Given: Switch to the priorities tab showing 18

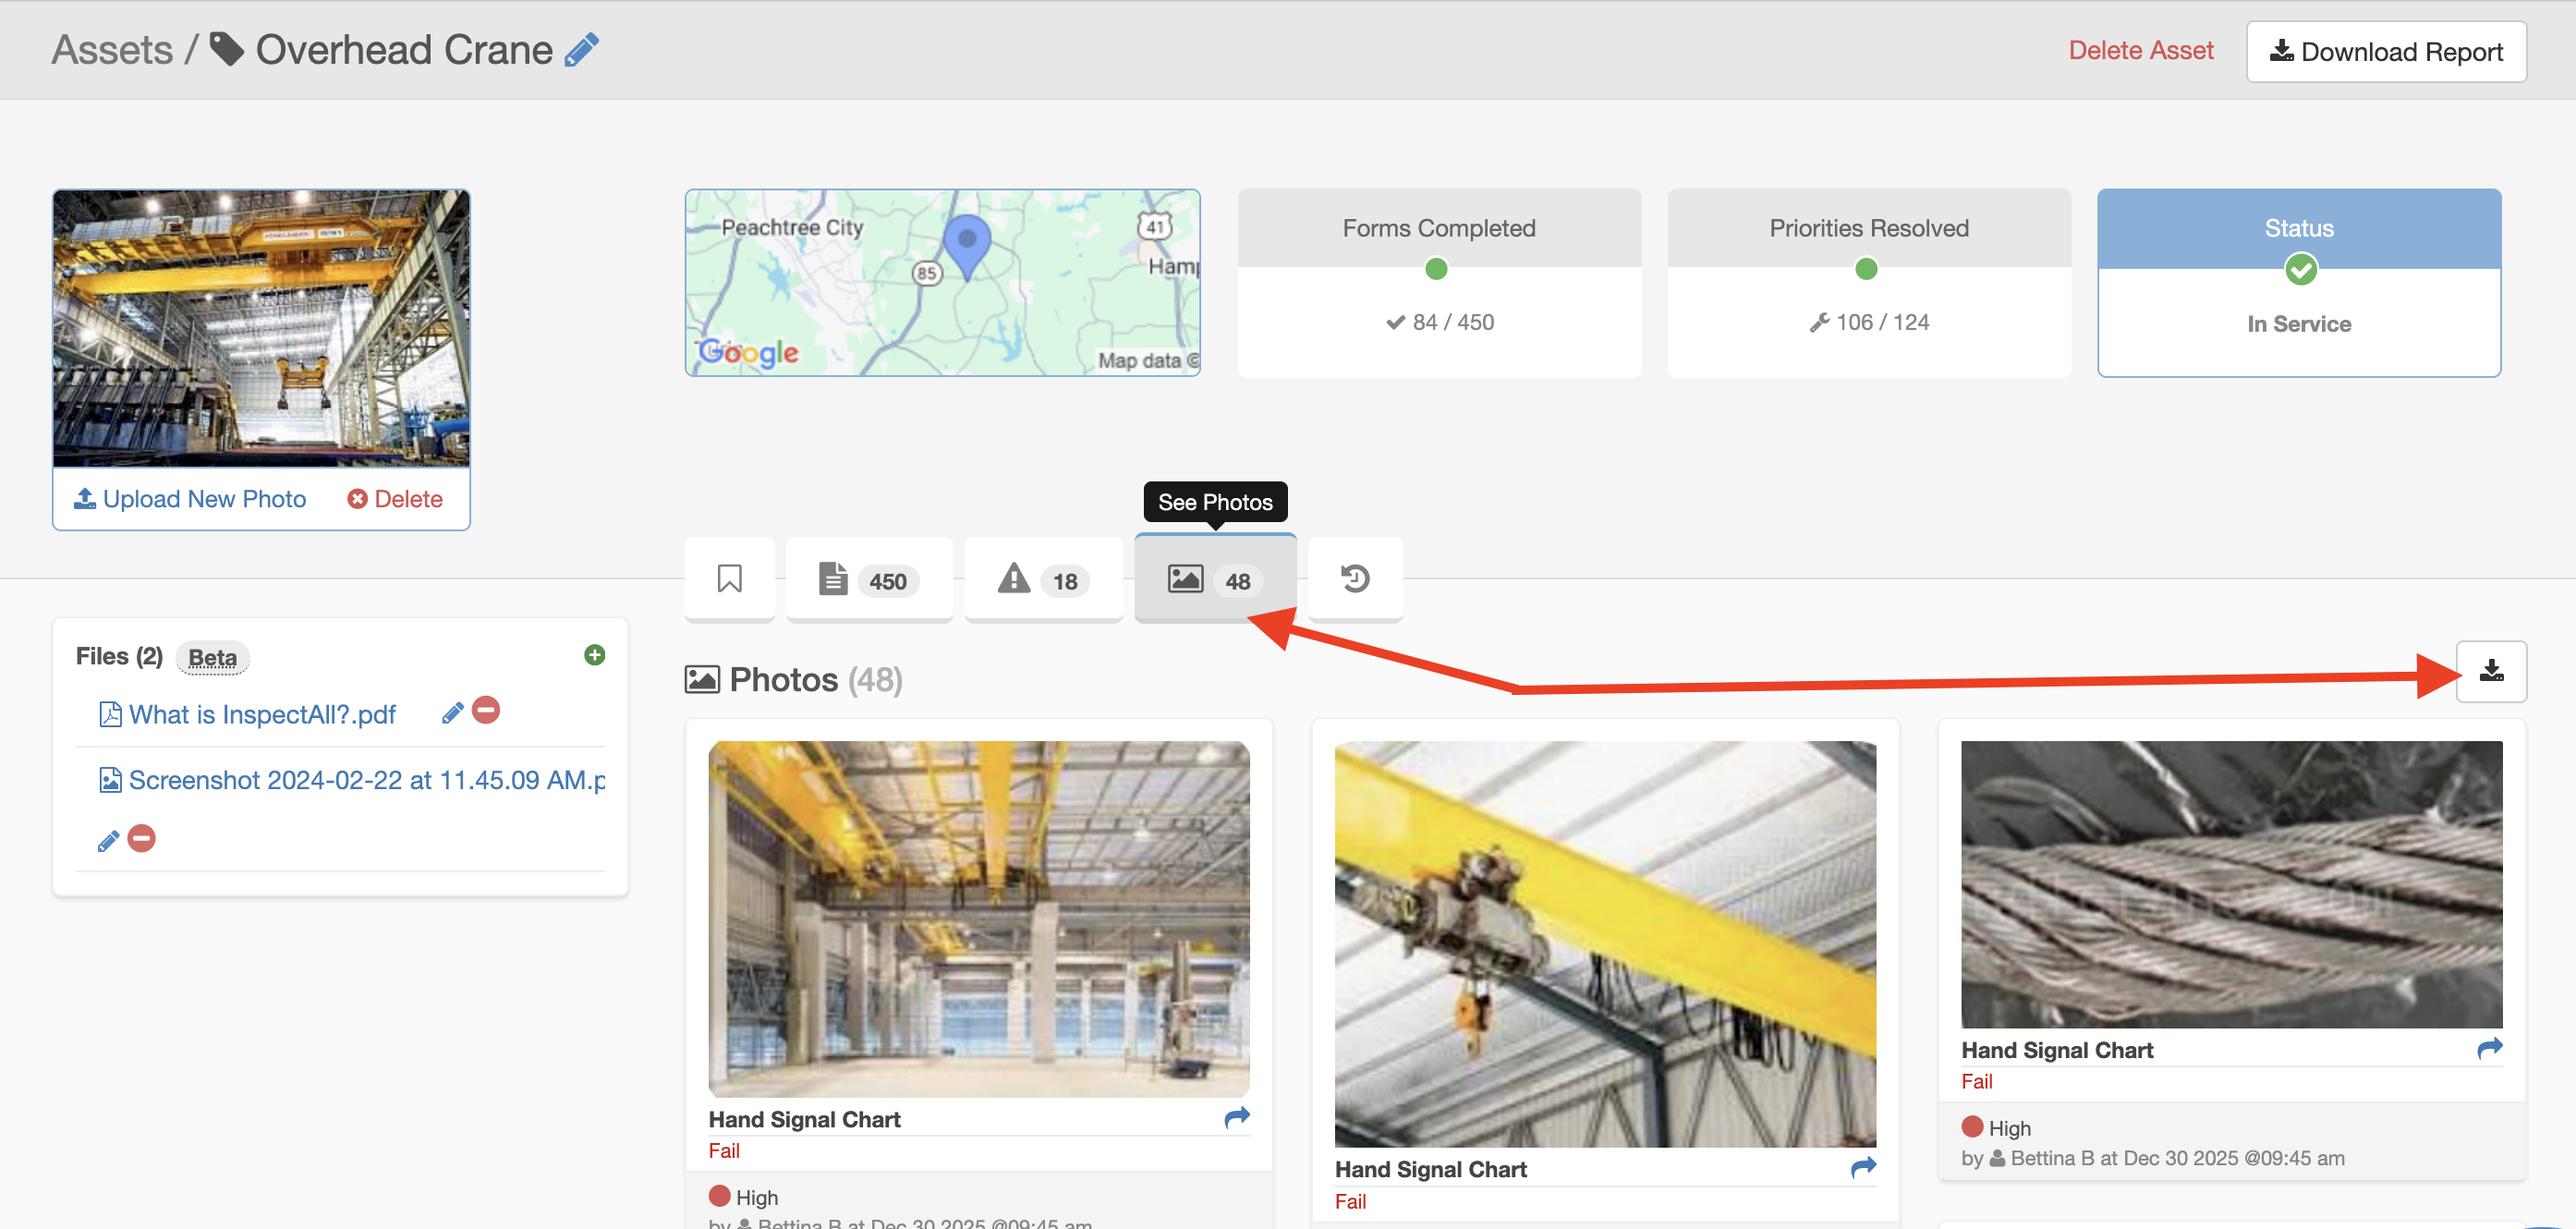Looking at the screenshot, I should 1041,580.
